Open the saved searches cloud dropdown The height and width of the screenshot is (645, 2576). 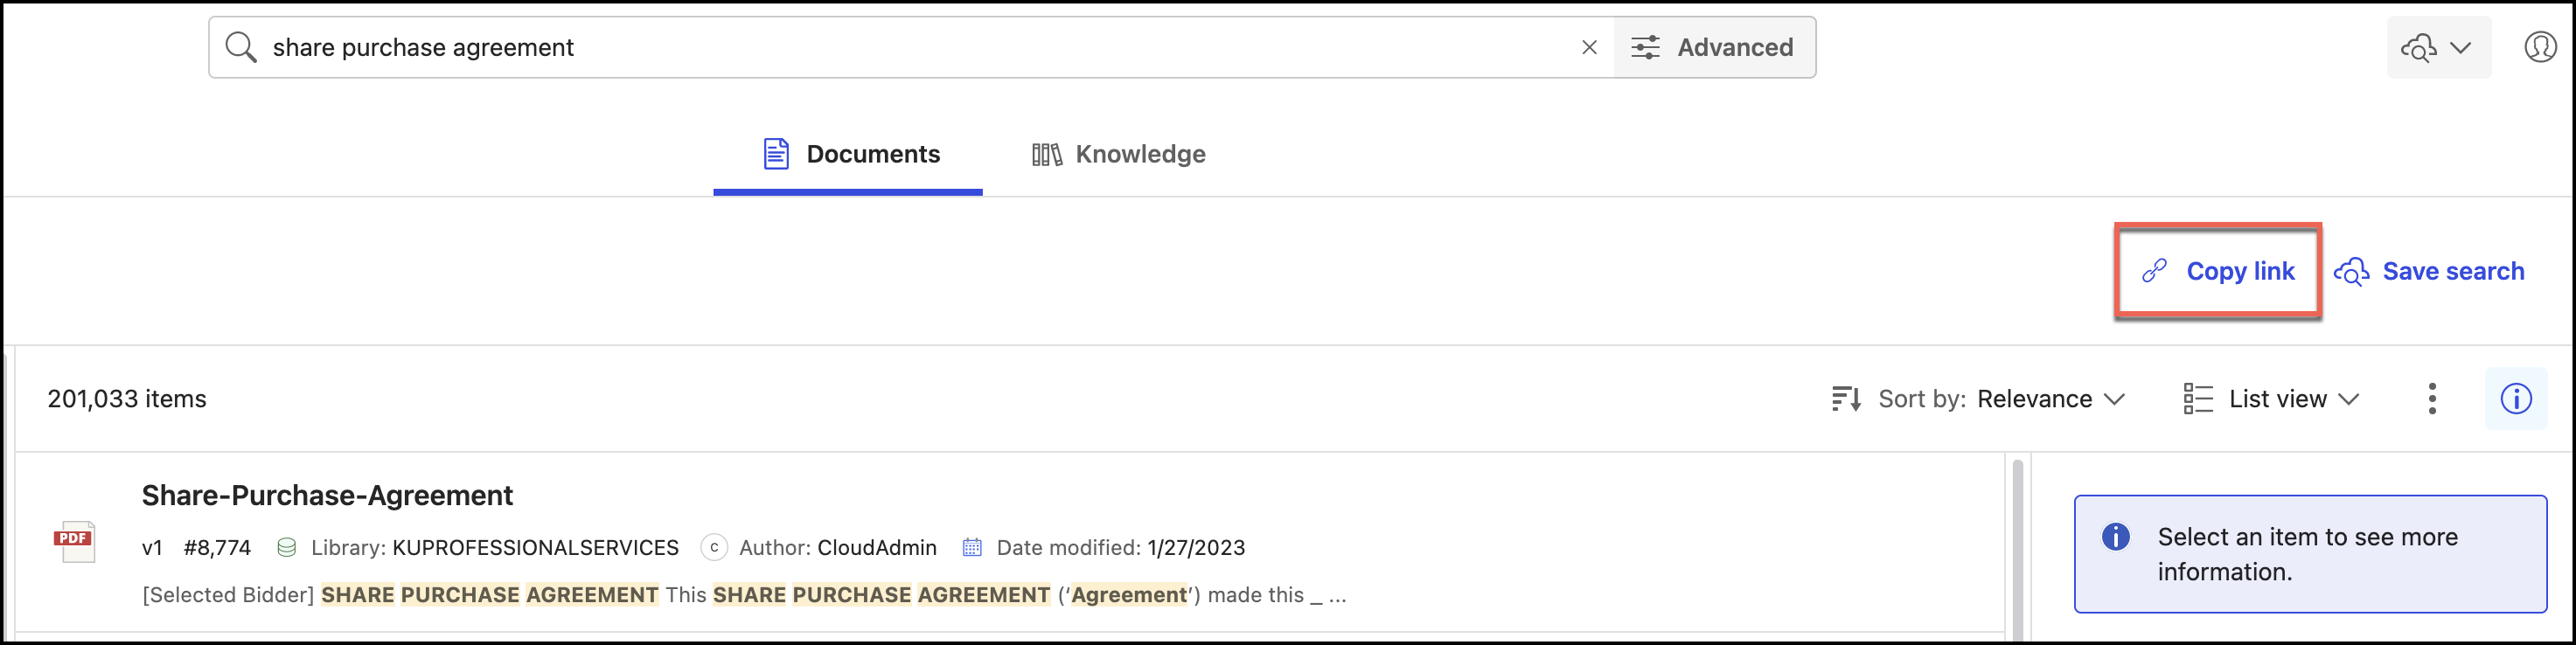2437,47
